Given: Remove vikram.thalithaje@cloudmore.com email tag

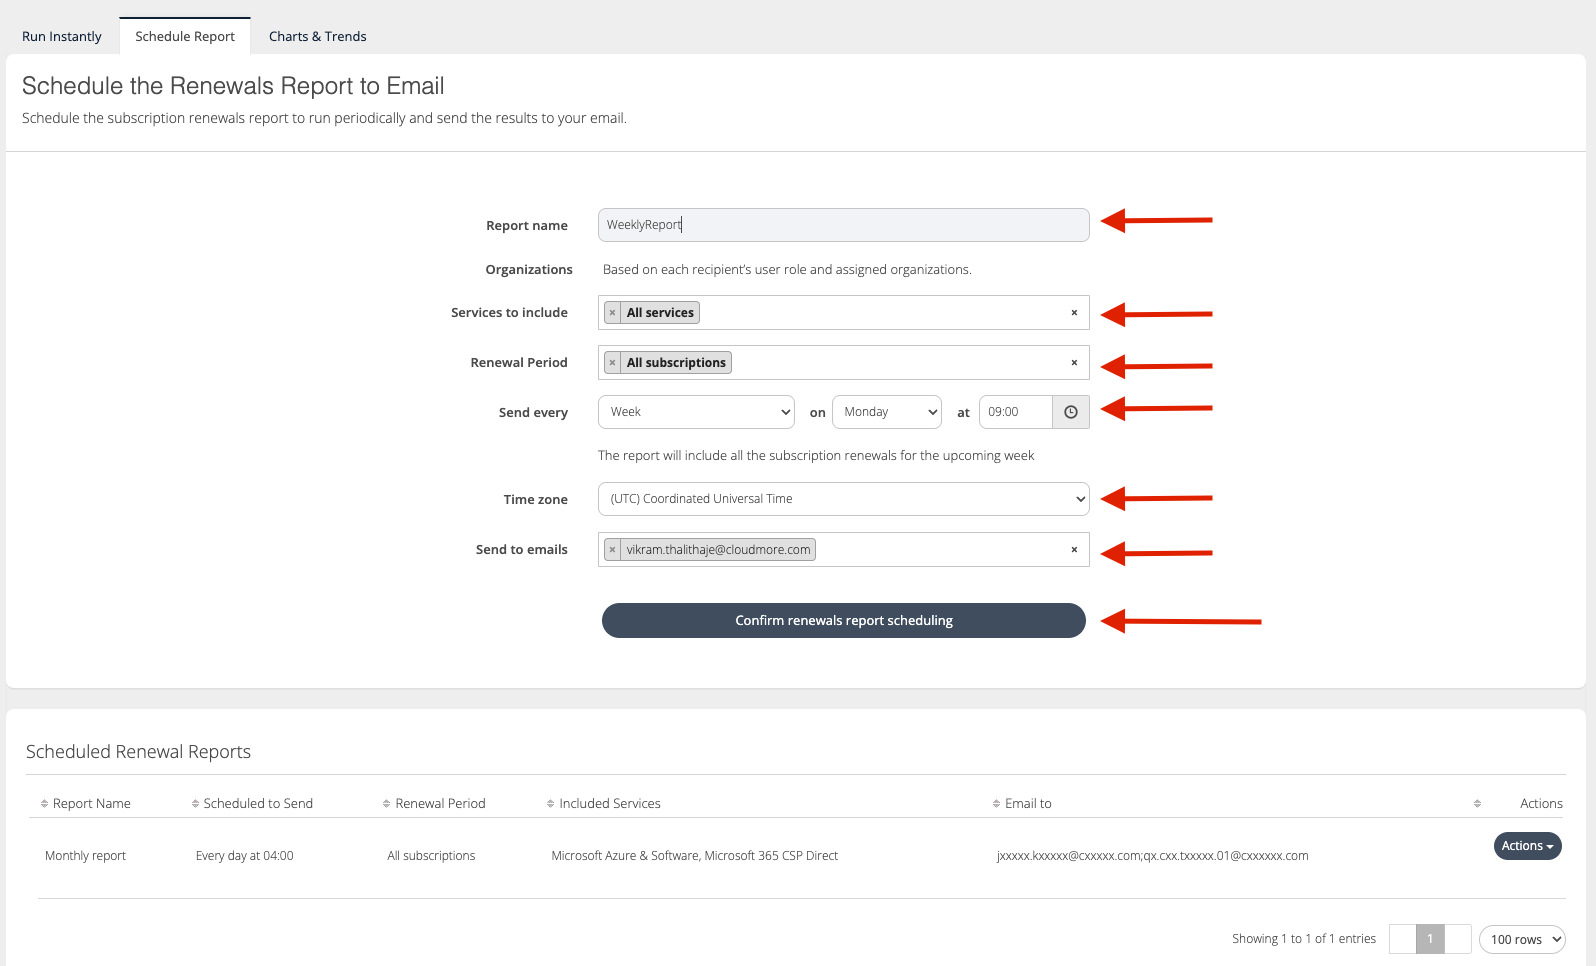Looking at the screenshot, I should point(612,550).
